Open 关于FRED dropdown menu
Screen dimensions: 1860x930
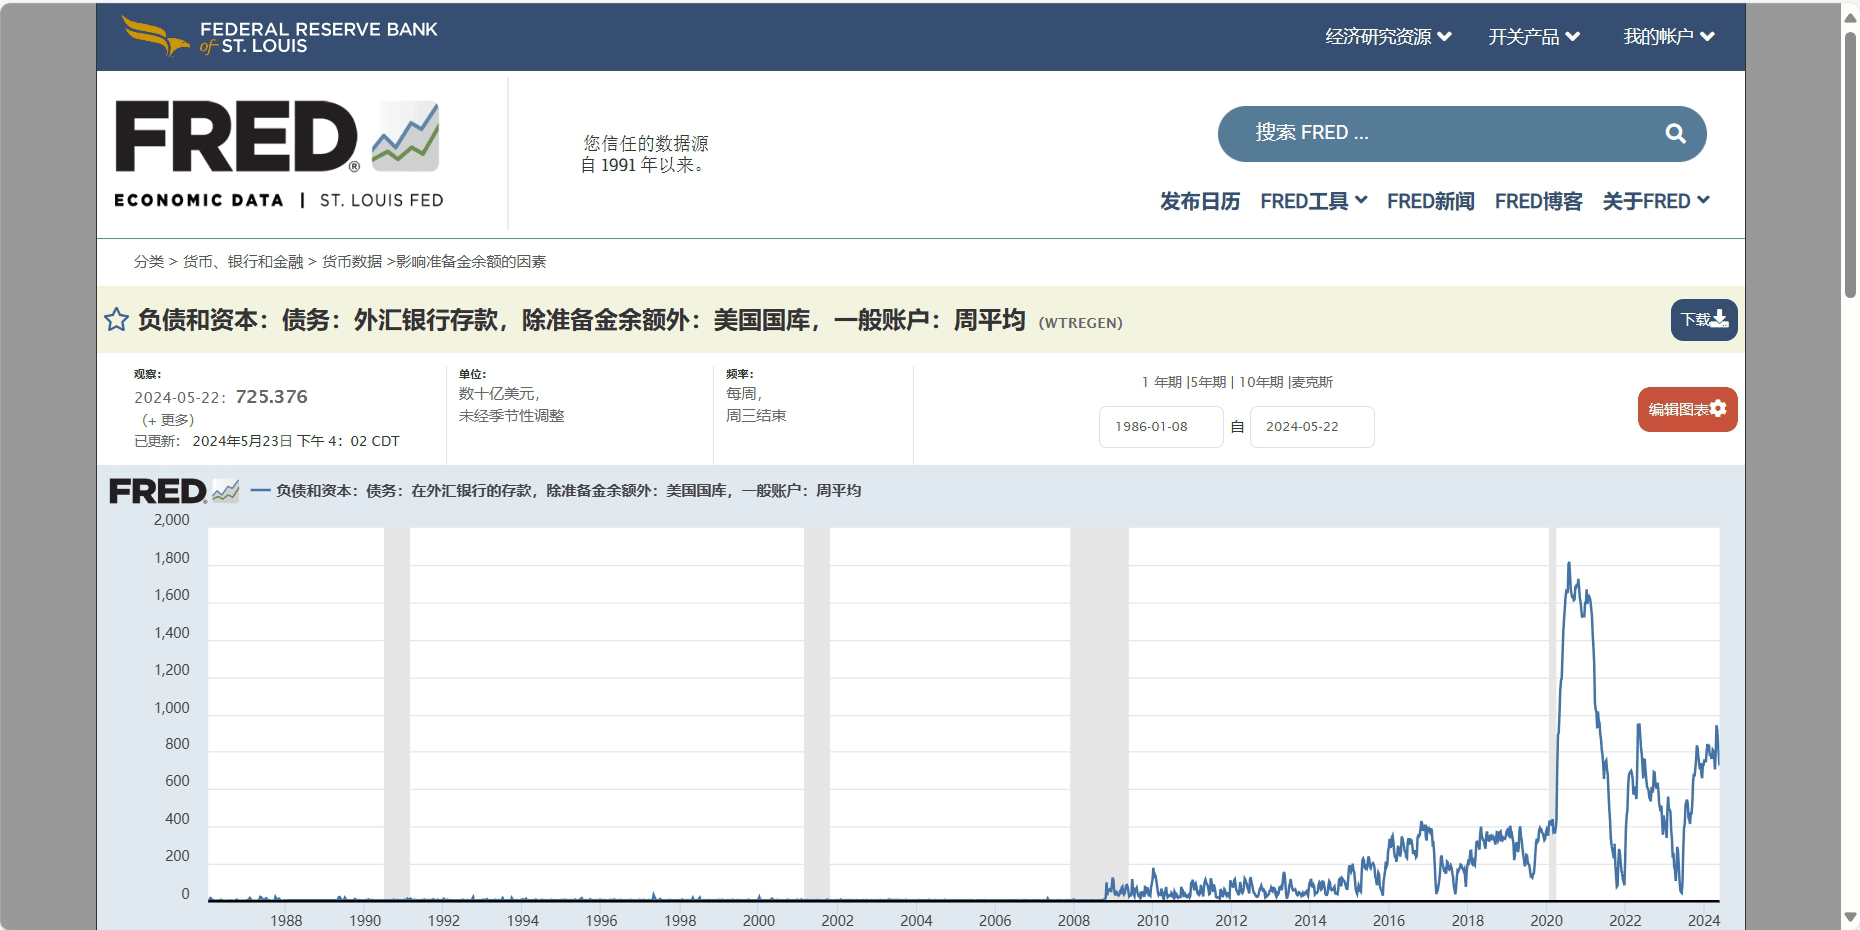1656,201
